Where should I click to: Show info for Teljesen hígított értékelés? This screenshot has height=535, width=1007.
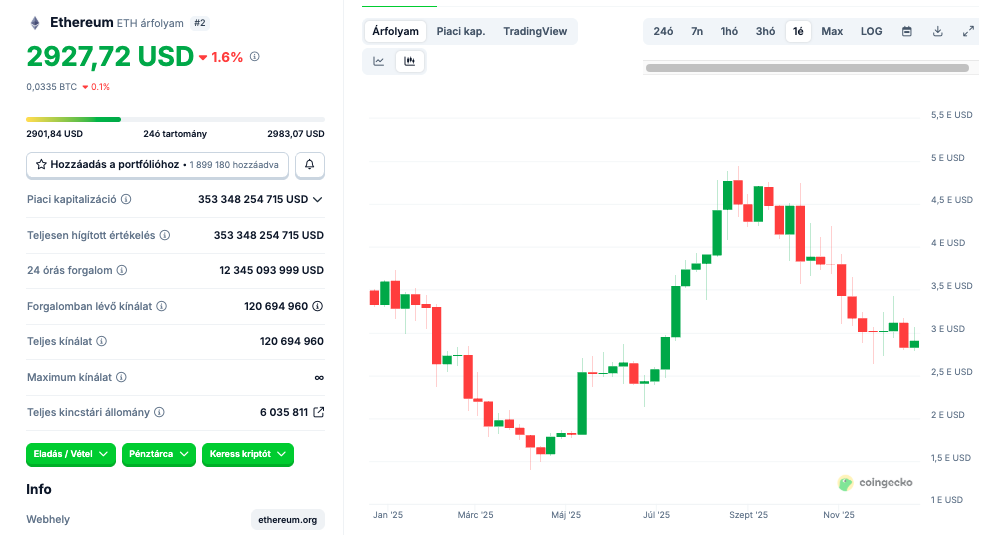point(164,235)
